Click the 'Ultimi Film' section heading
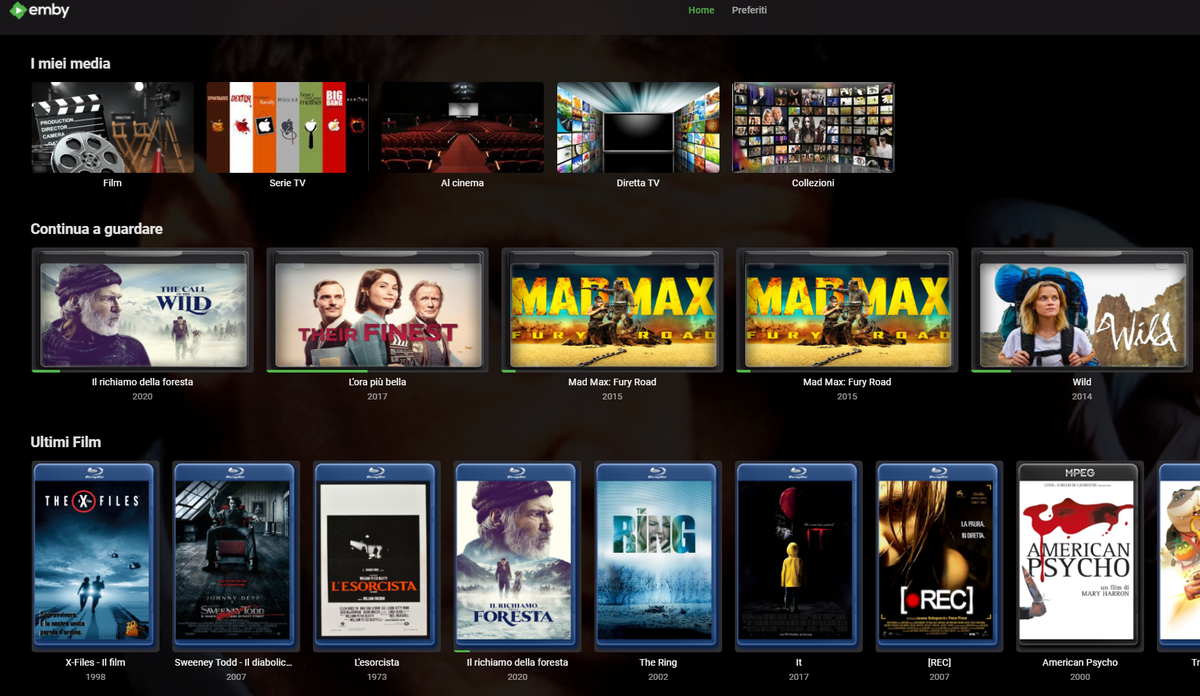Viewport: 1200px width, 696px height. [x=65, y=442]
